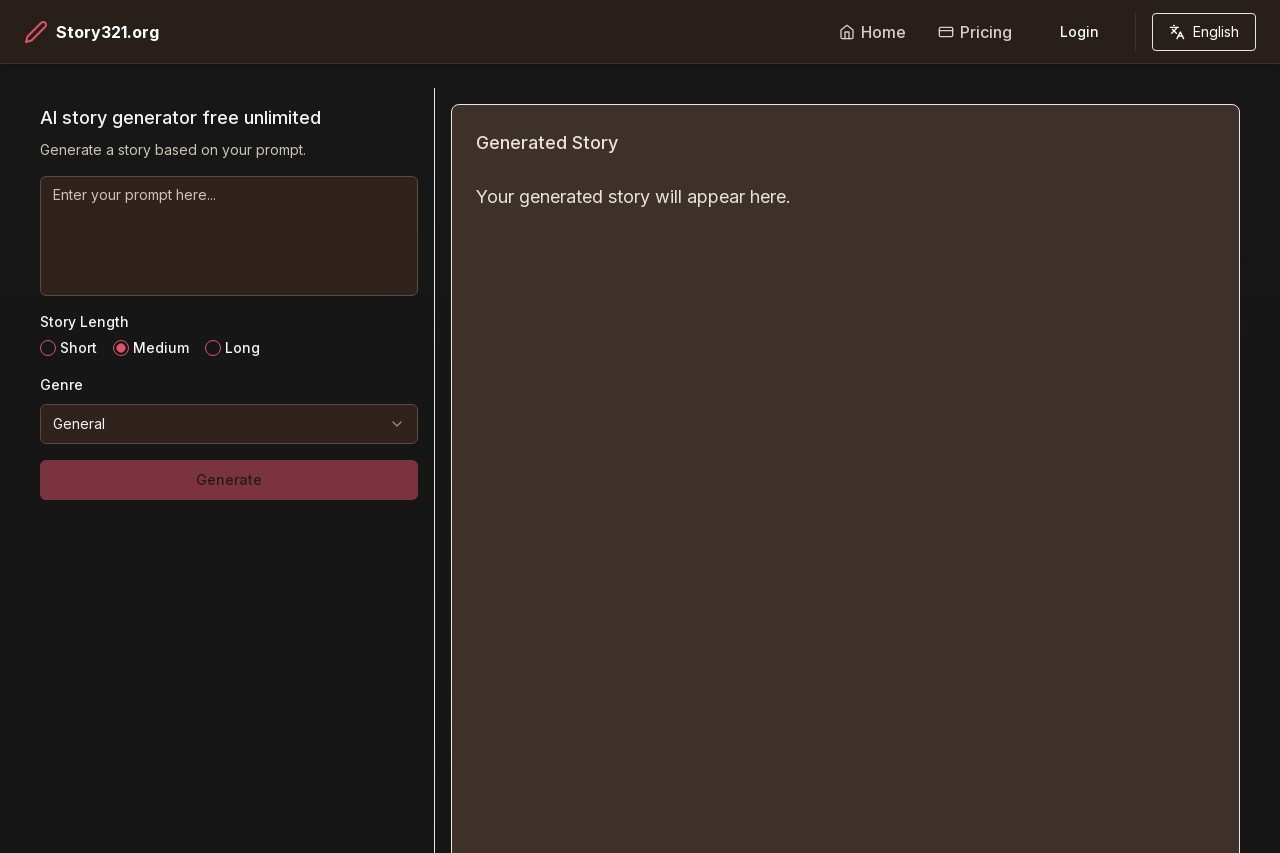Focus the story prompt text area
The height and width of the screenshot is (853, 1280).
(x=229, y=236)
